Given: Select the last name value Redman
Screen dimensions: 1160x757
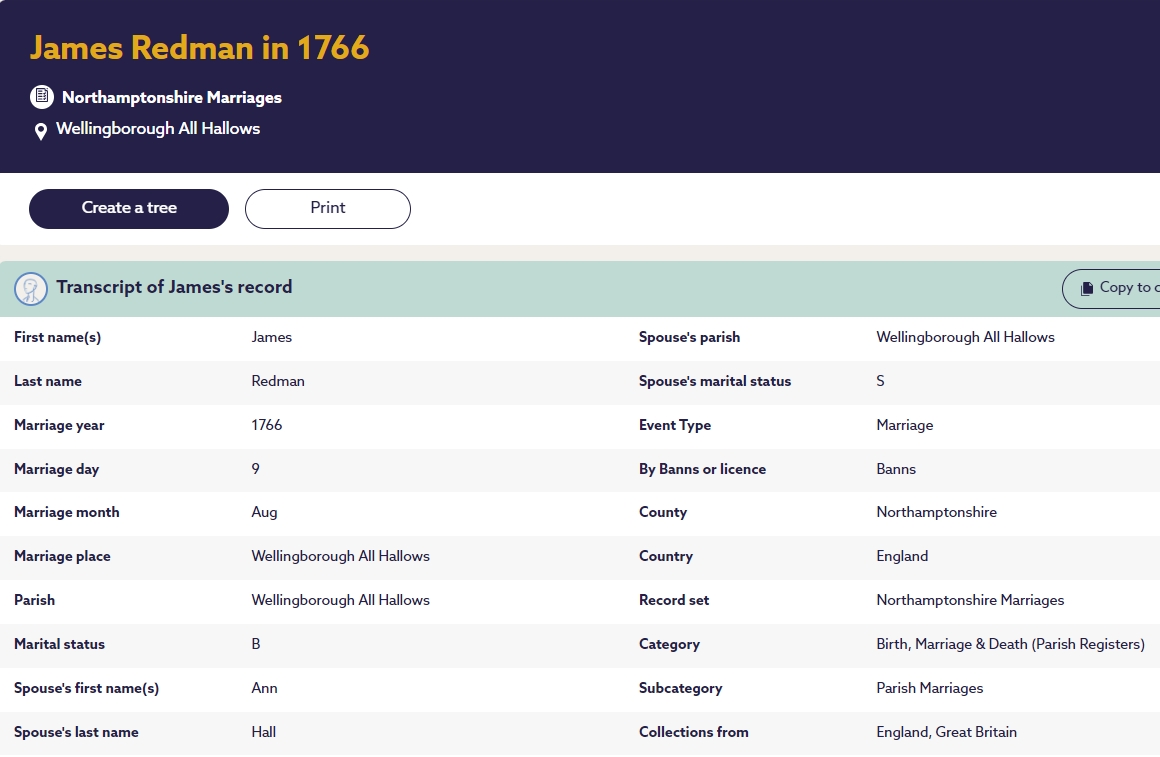Looking at the screenshot, I should [278, 381].
